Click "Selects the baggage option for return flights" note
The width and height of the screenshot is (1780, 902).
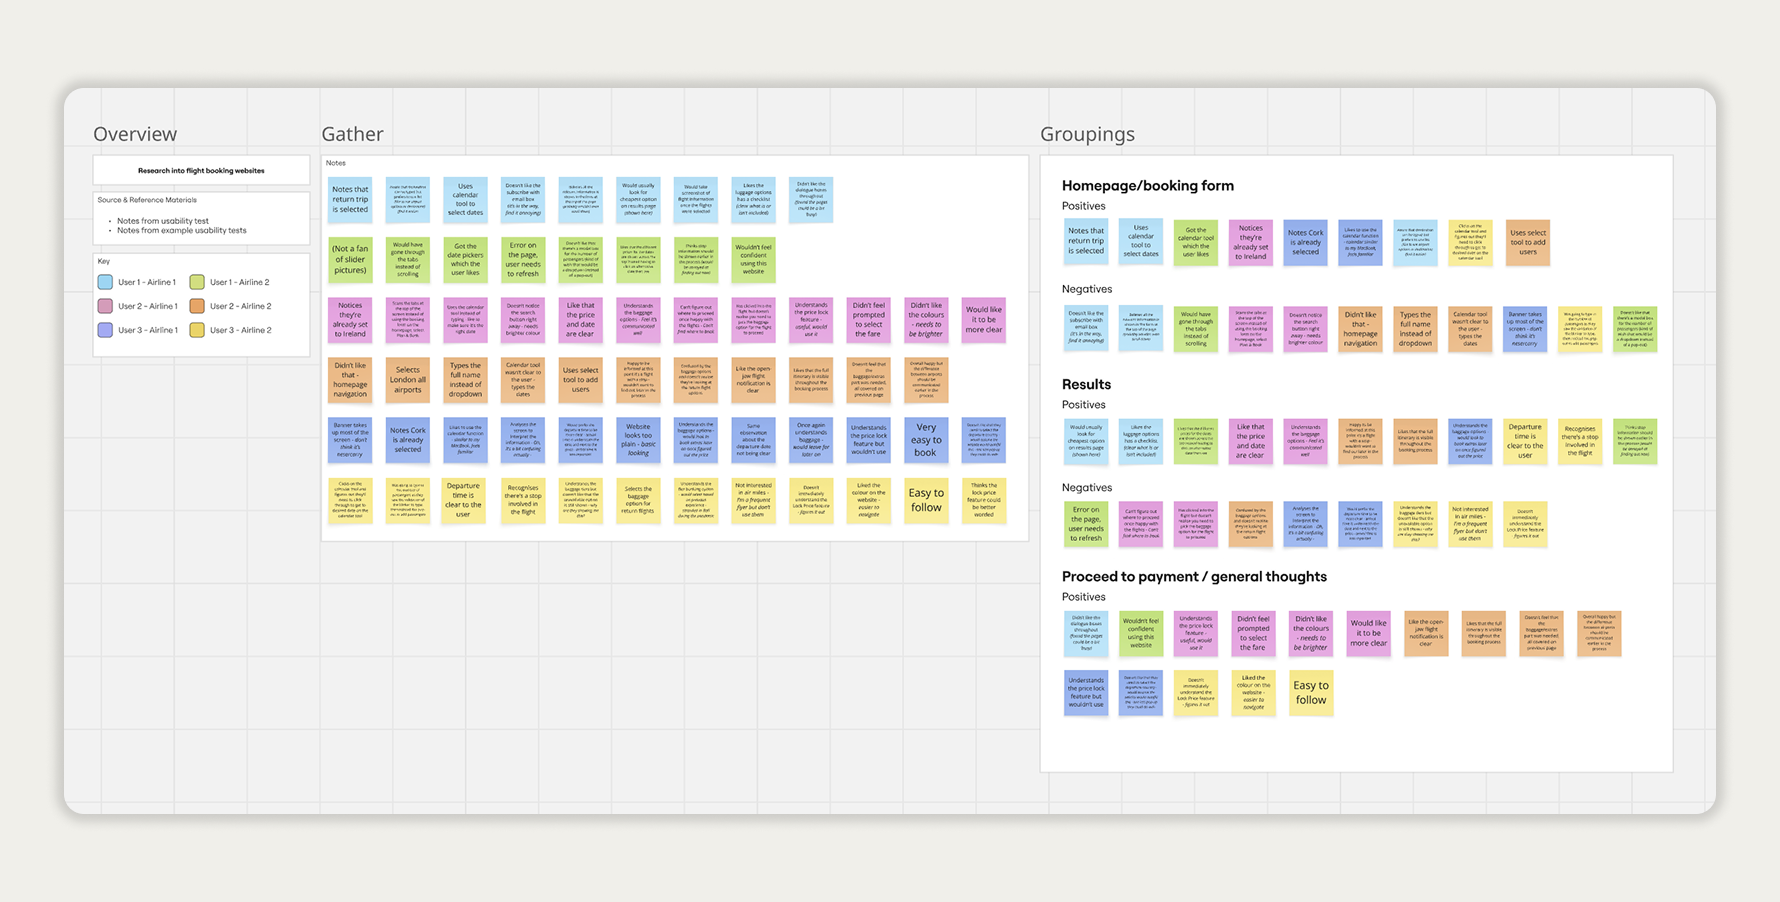click(x=638, y=500)
